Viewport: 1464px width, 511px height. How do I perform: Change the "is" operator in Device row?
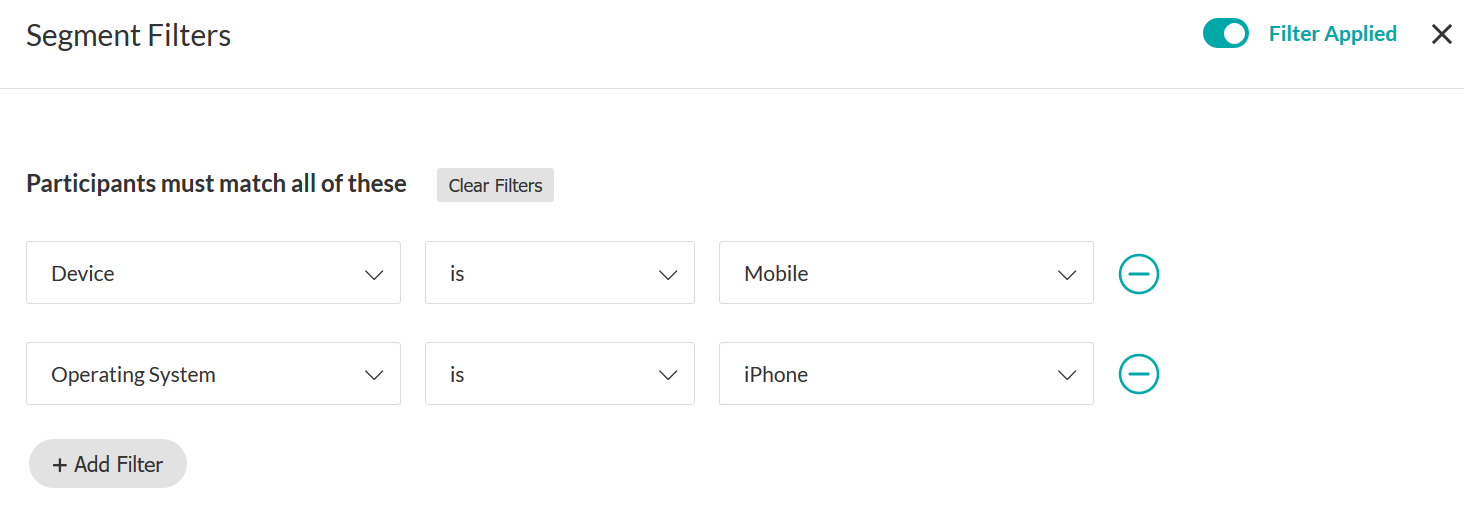click(559, 273)
